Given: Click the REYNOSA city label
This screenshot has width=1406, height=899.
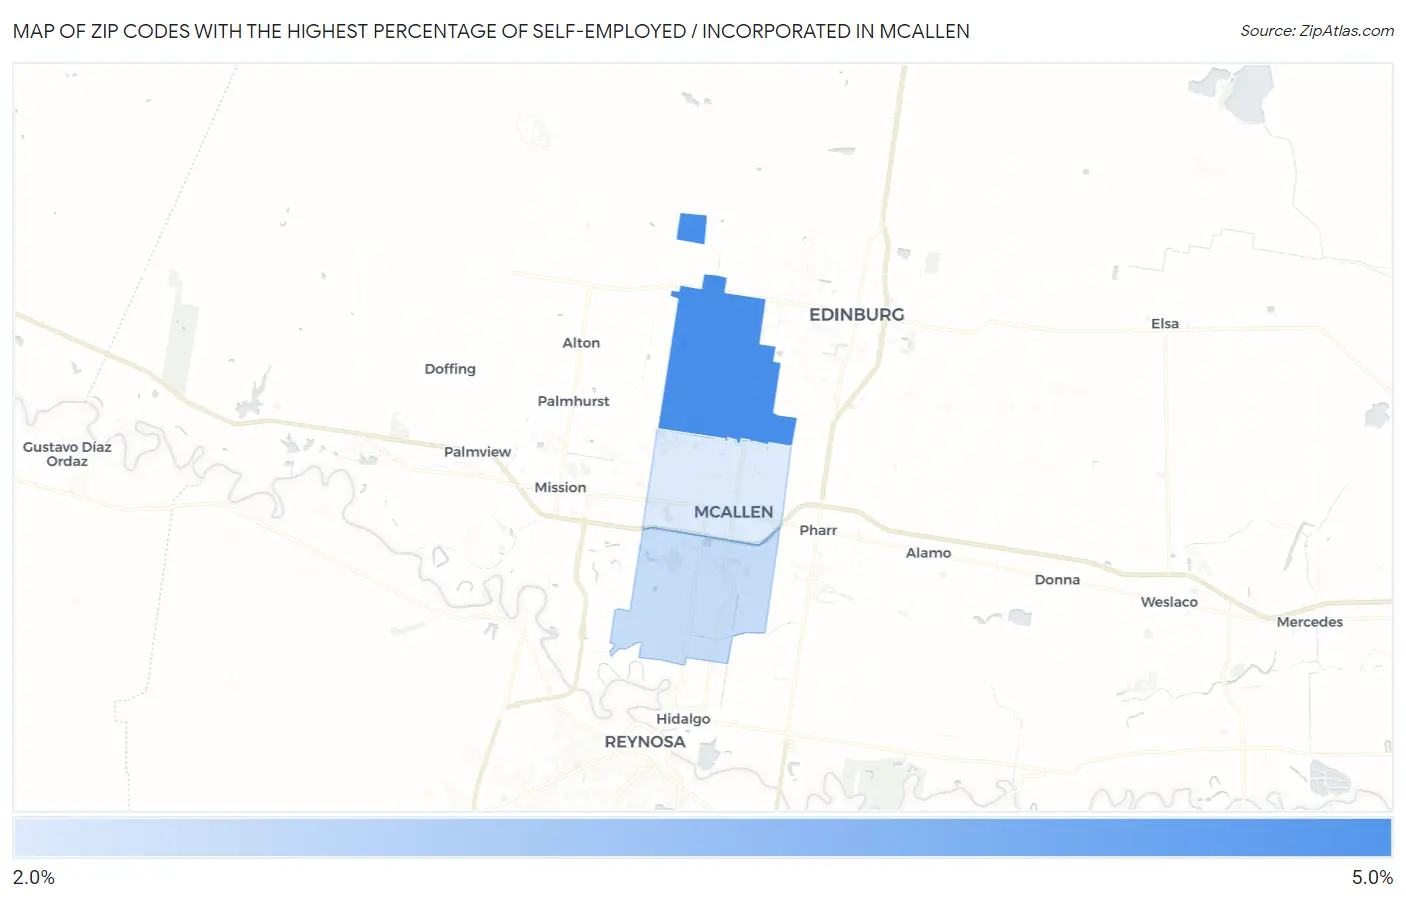Looking at the screenshot, I should click(645, 742).
